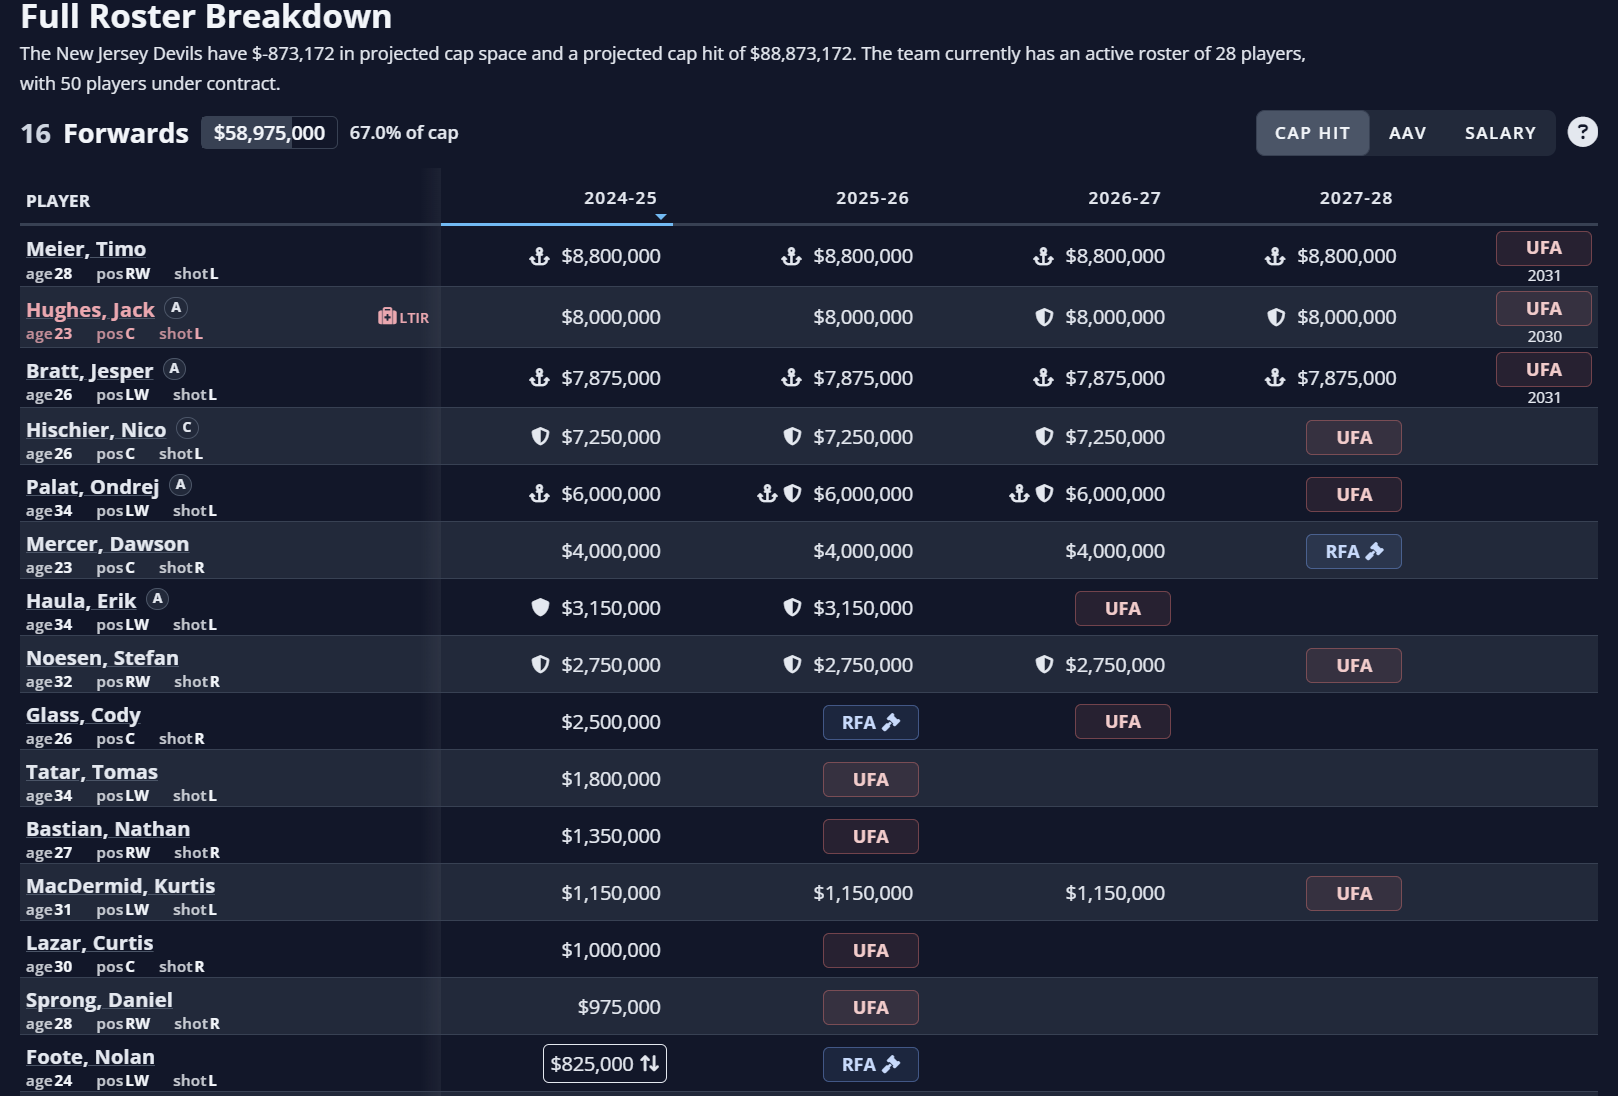Switch the view to SALARY
Viewport: 1618px width, 1096px height.
tap(1500, 133)
